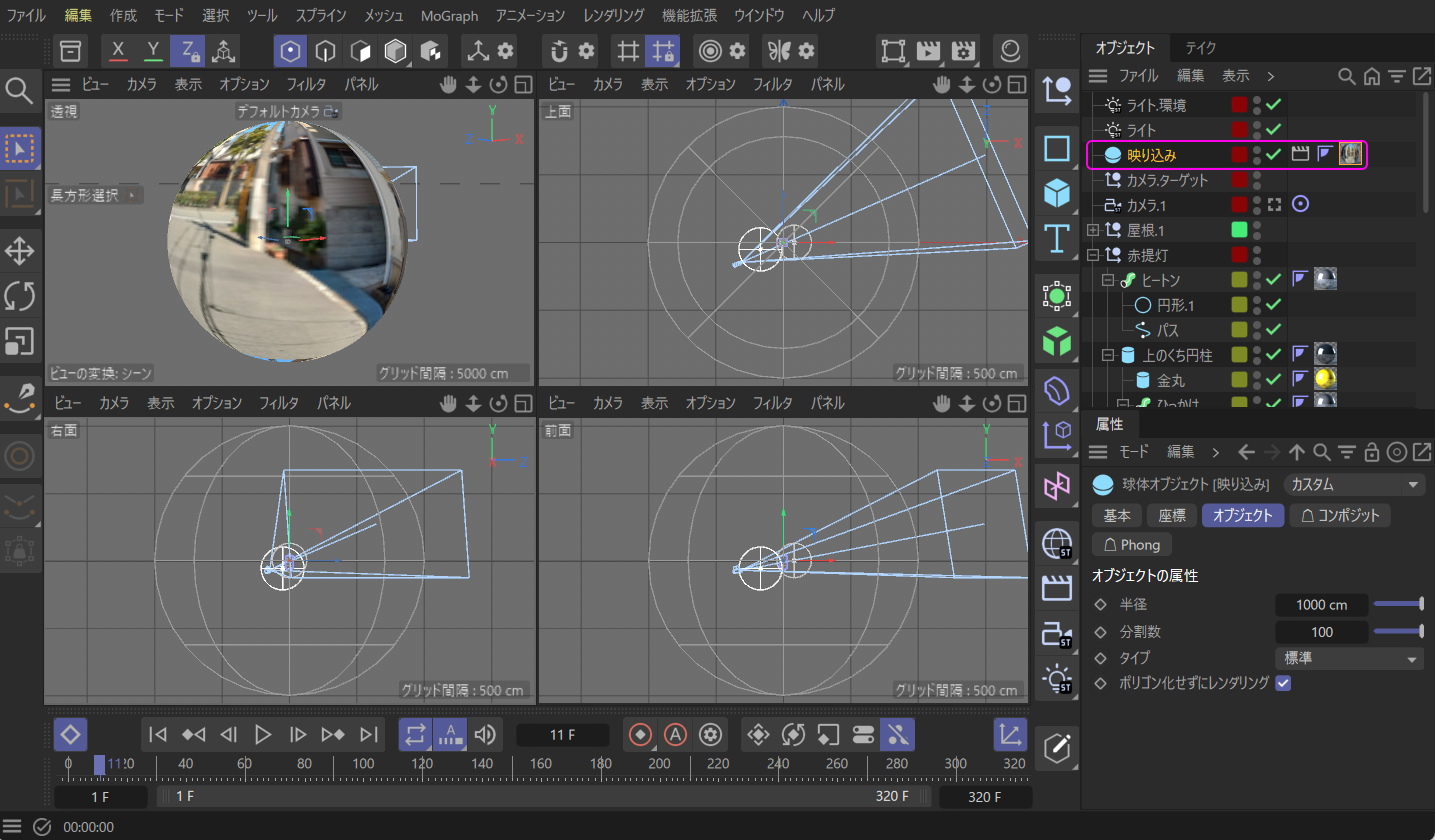This screenshot has width=1435, height=840.
Task: Click the 半径 slider
Action: point(1398,605)
